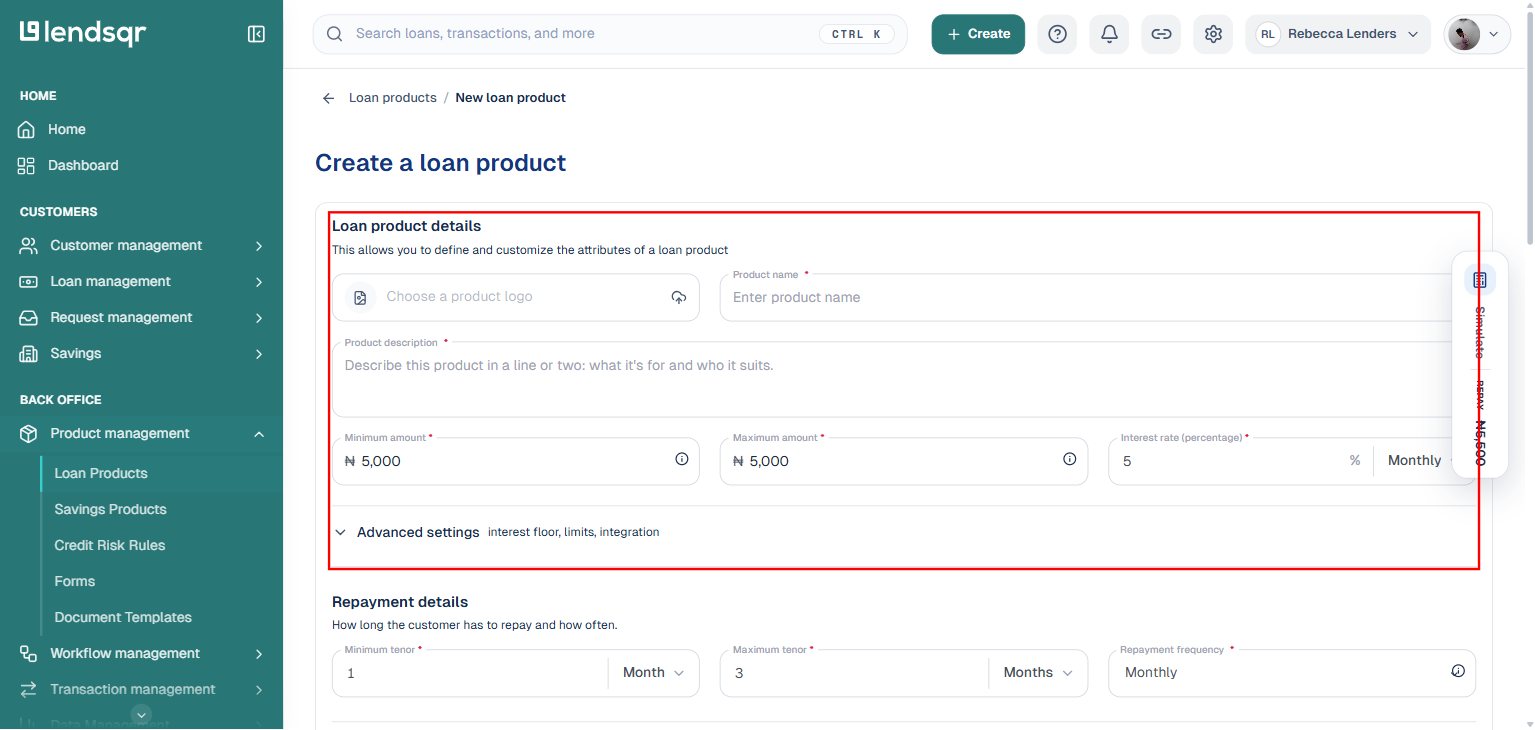The width and height of the screenshot is (1535, 730).
Task: Collapse the sidebar with panel icon
Action: coord(256,34)
